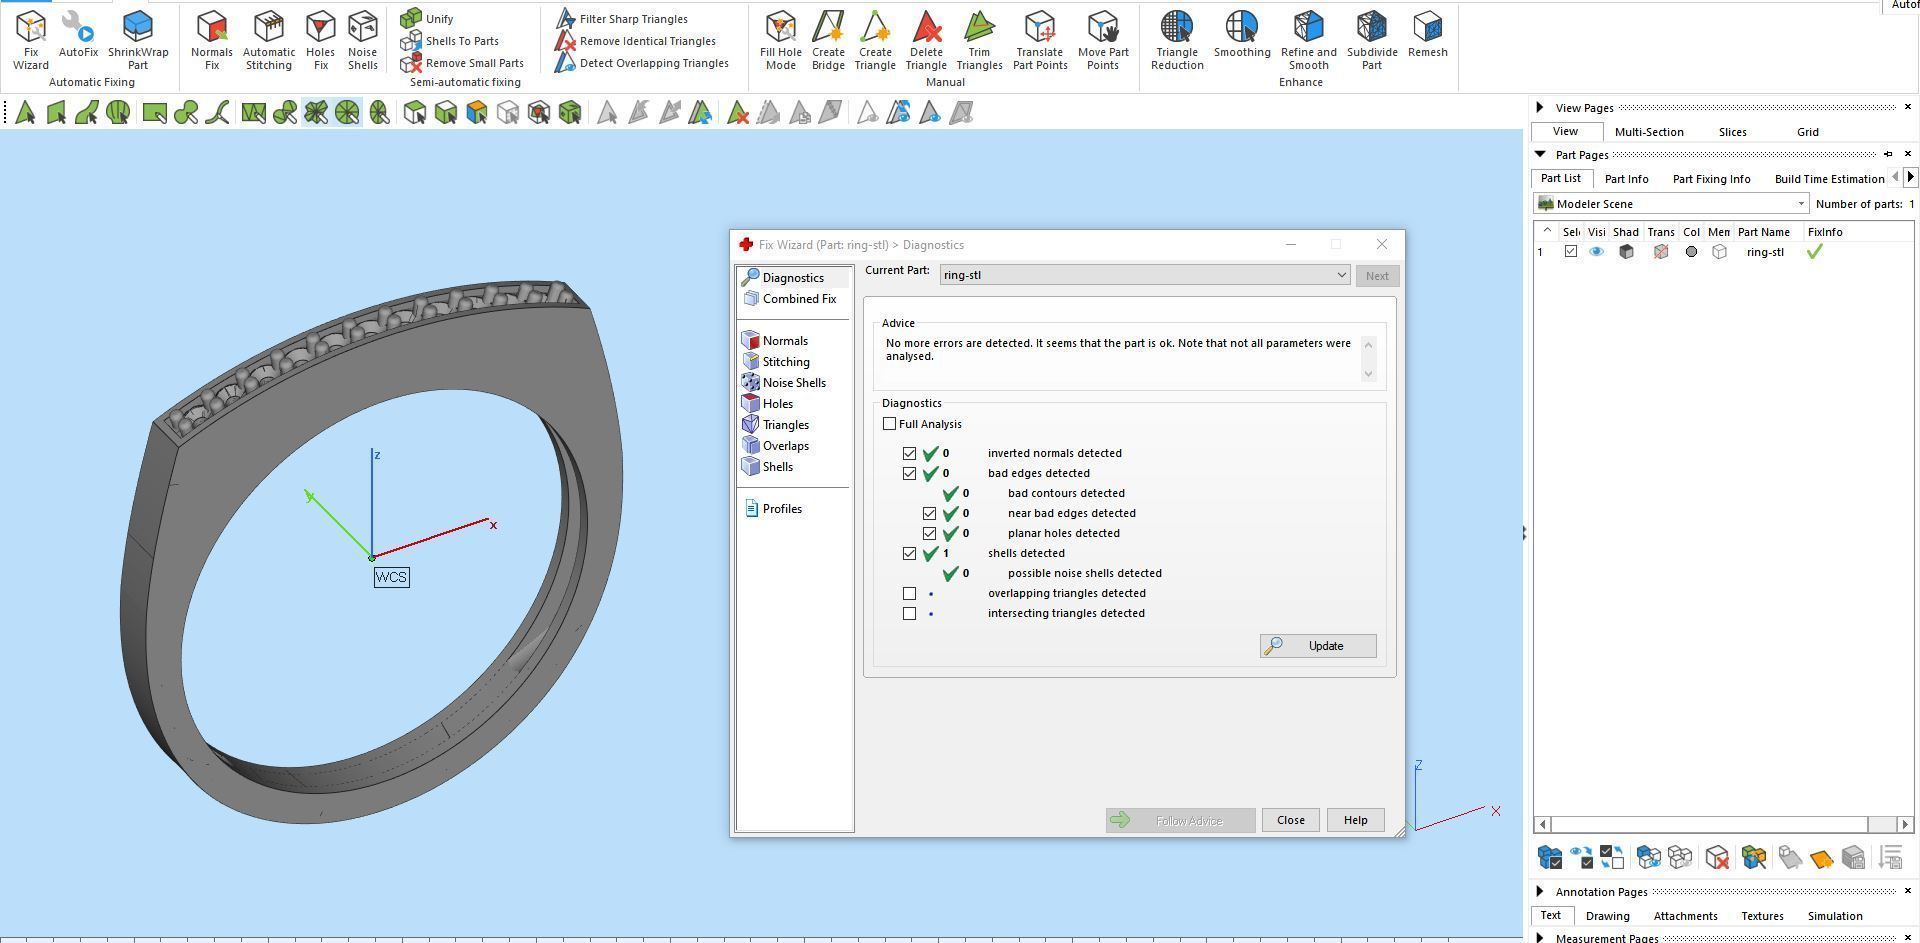
Task: Uncheck shells detected checkbox
Action: [909, 553]
